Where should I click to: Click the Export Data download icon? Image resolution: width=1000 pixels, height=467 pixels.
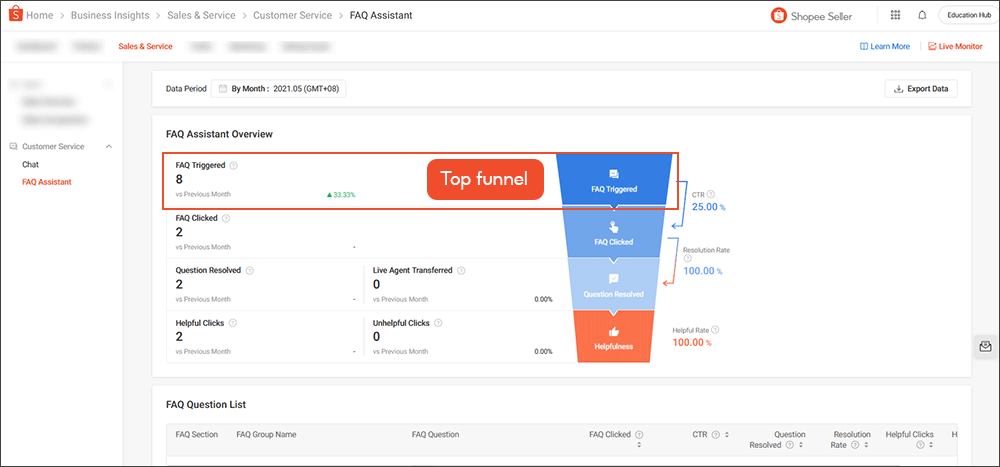point(899,89)
